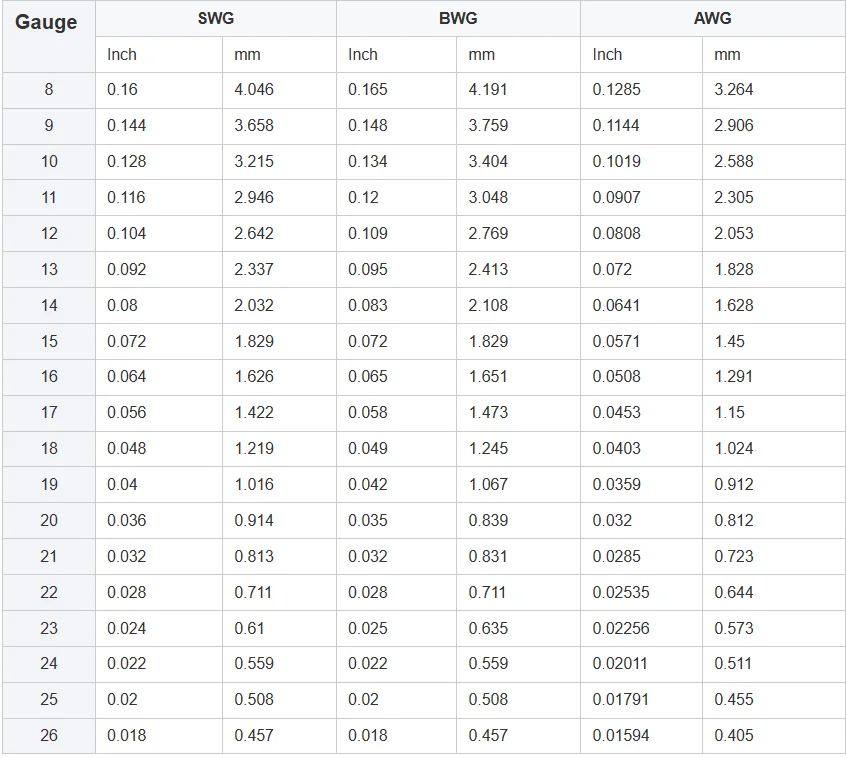Click the Gauge column header

[x=46, y=24]
